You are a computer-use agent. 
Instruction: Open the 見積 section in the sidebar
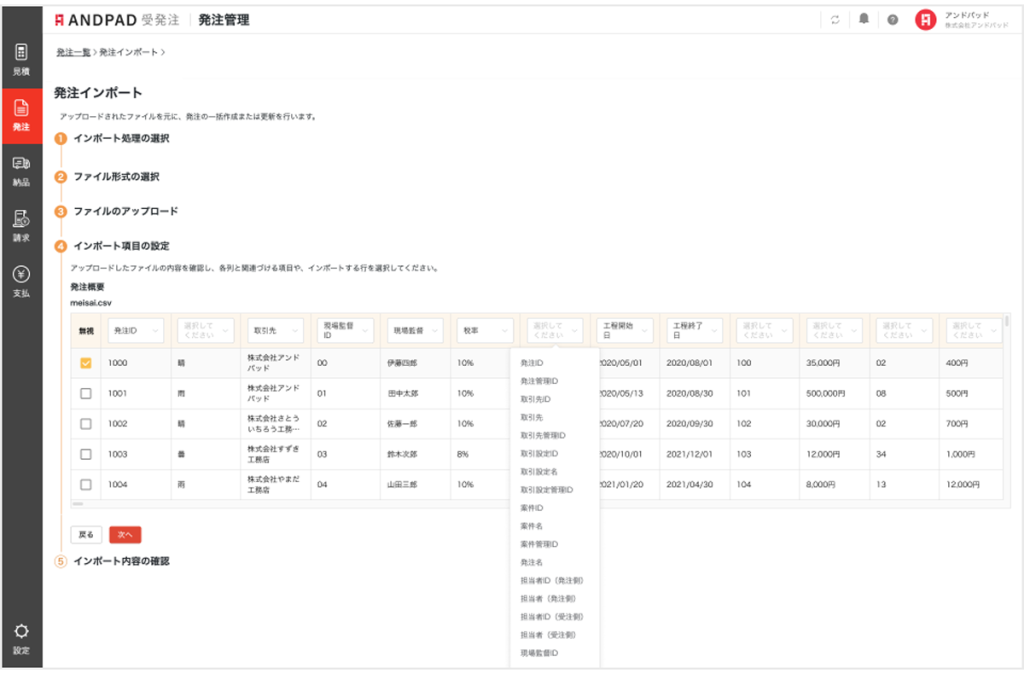21,62
